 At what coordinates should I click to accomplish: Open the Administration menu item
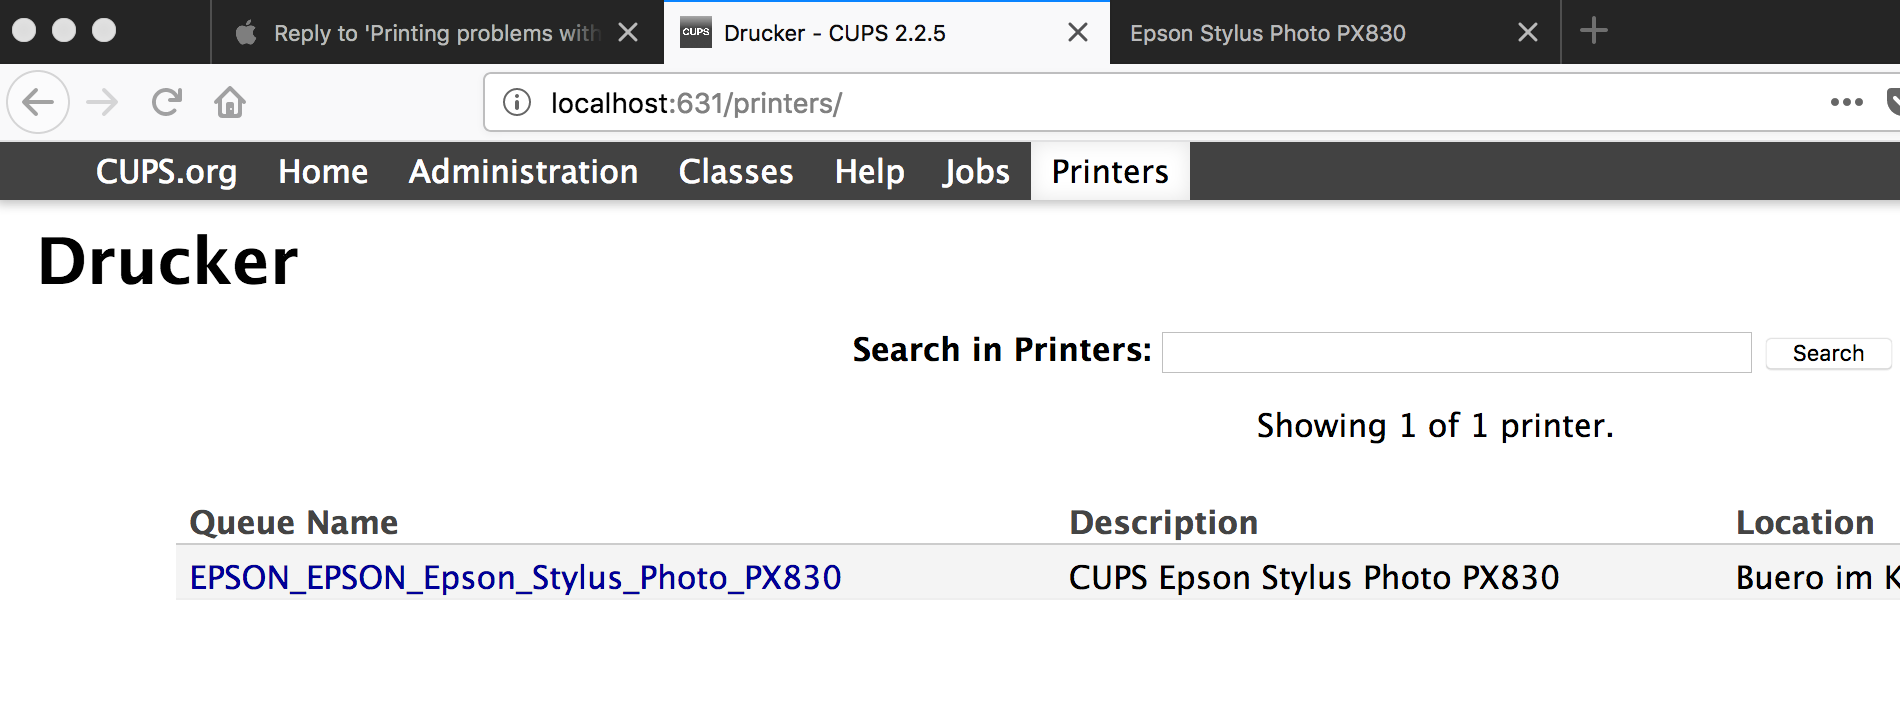(x=523, y=172)
